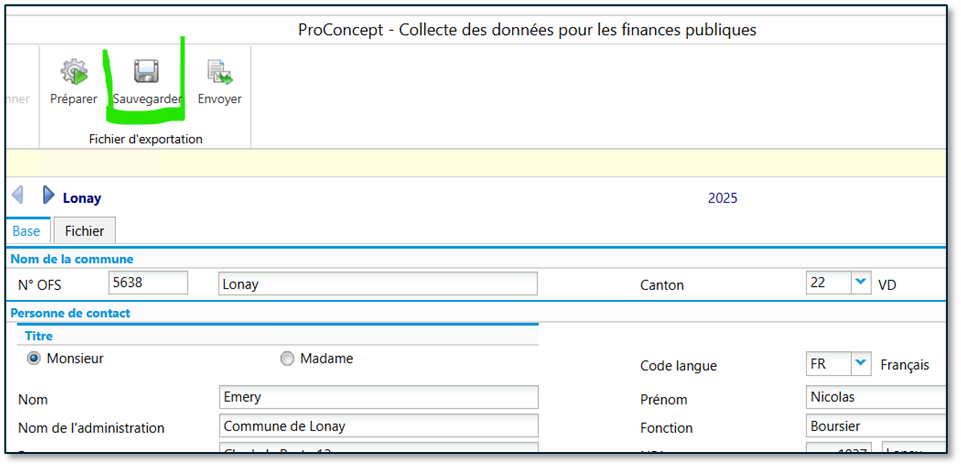Viewport: 961px width, 467px height.
Task: Send the export file via Envoyer
Action: click(219, 73)
